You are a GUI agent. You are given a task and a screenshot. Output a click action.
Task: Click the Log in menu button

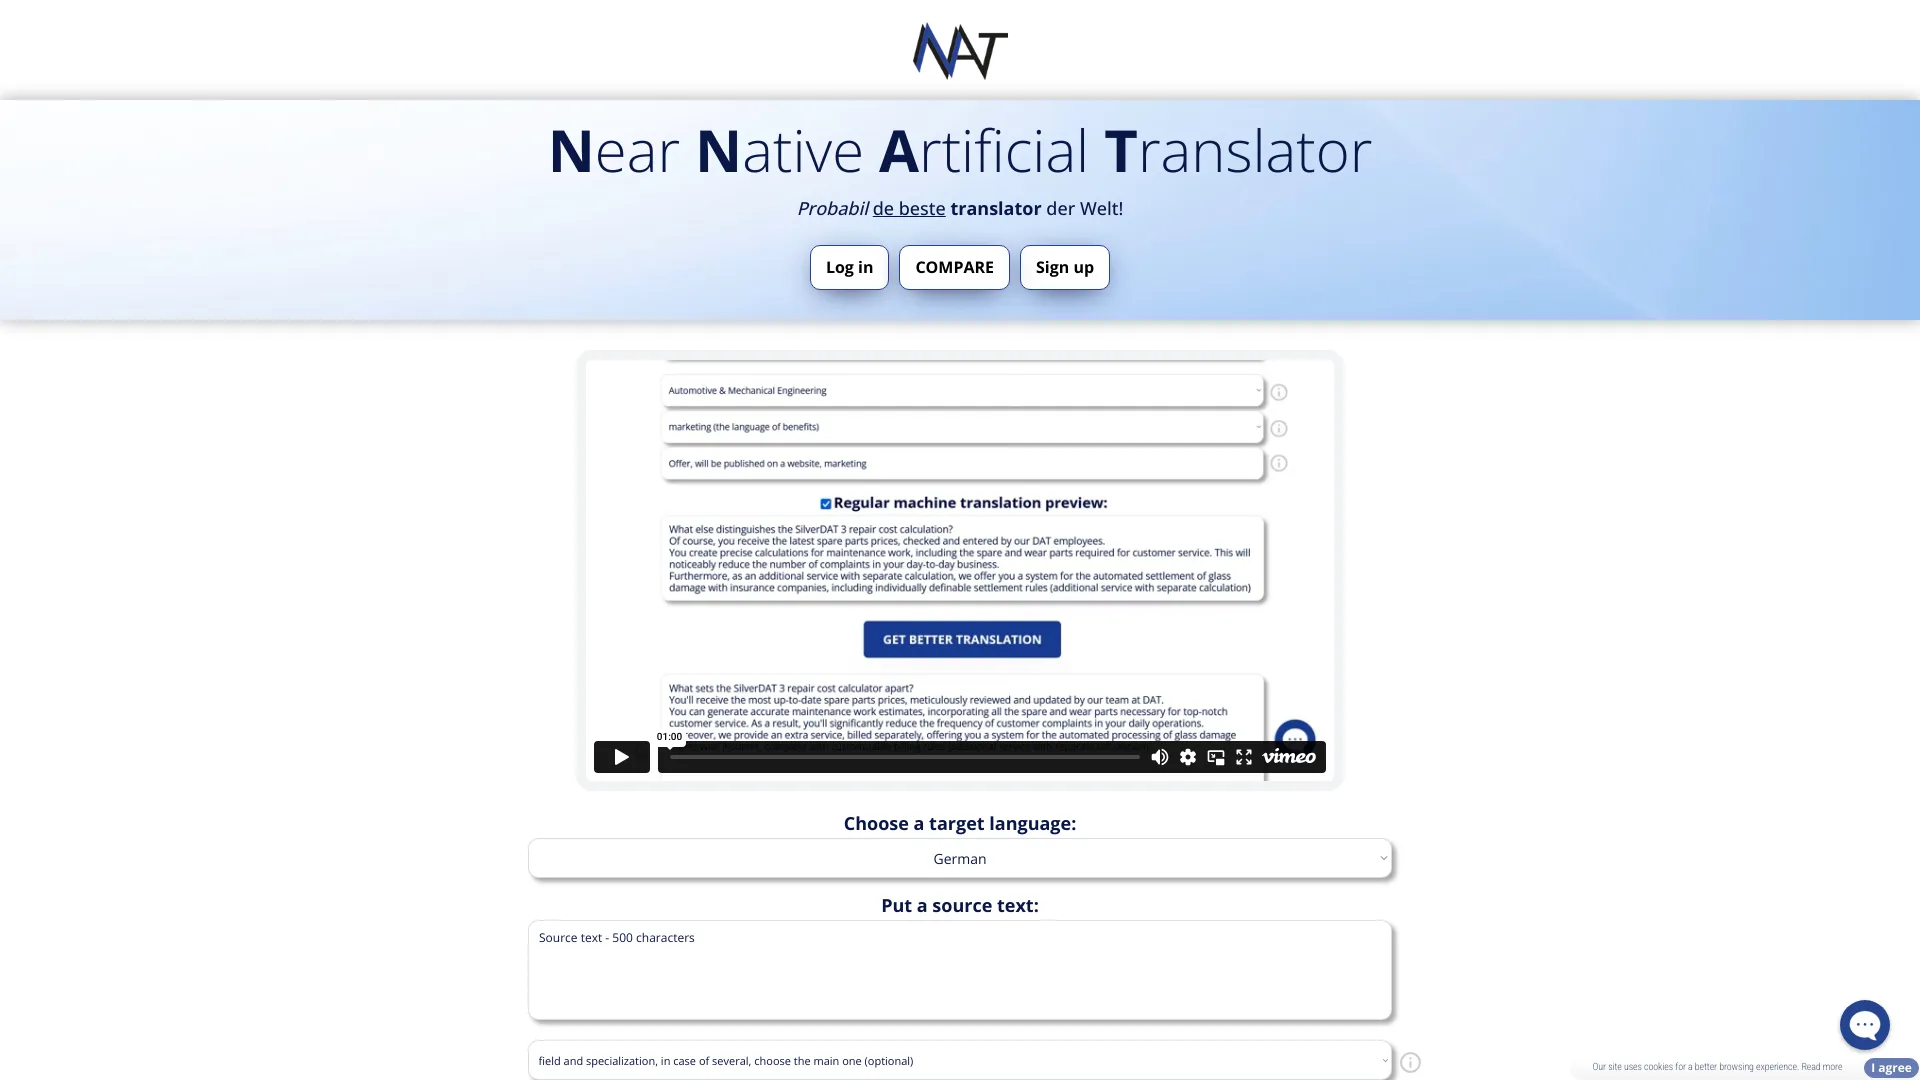849,266
